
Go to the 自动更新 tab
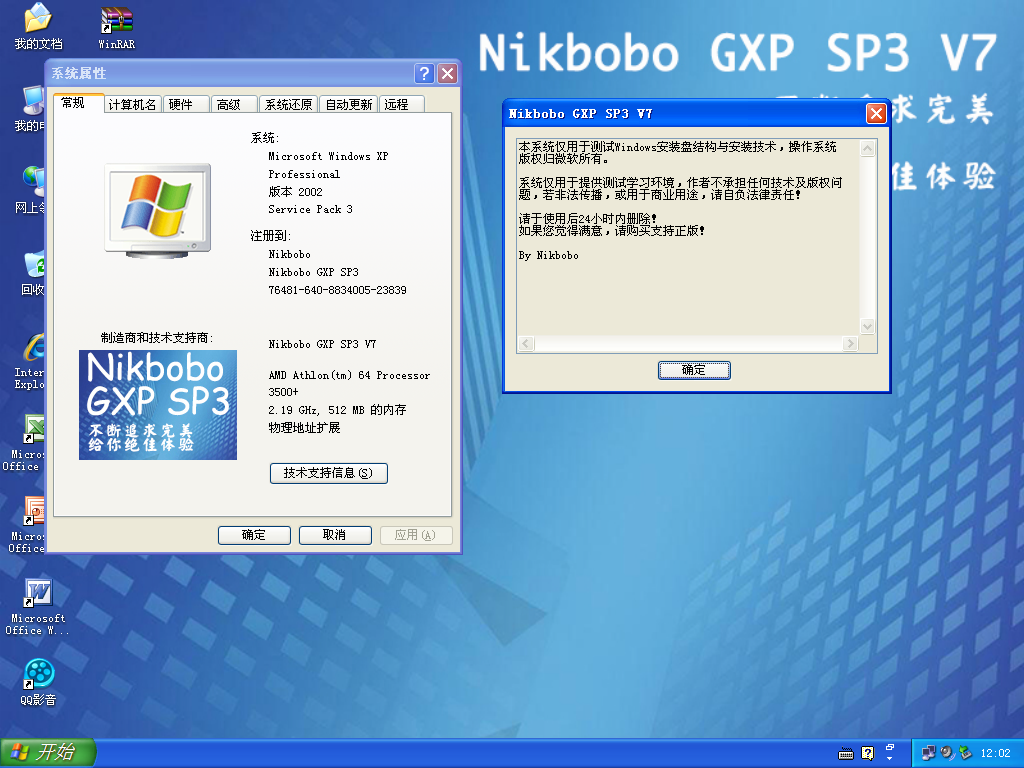click(349, 104)
